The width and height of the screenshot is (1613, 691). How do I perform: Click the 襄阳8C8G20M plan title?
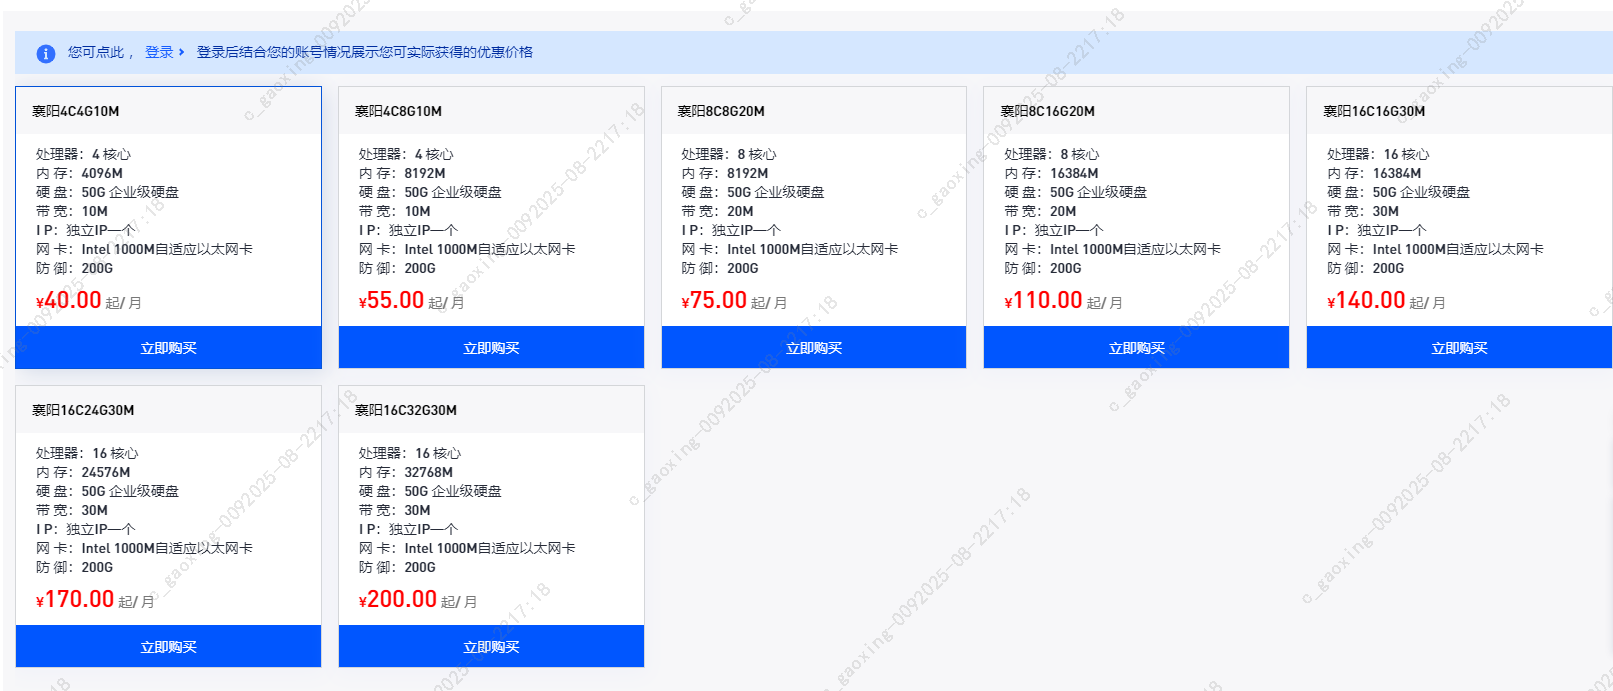coord(721,111)
